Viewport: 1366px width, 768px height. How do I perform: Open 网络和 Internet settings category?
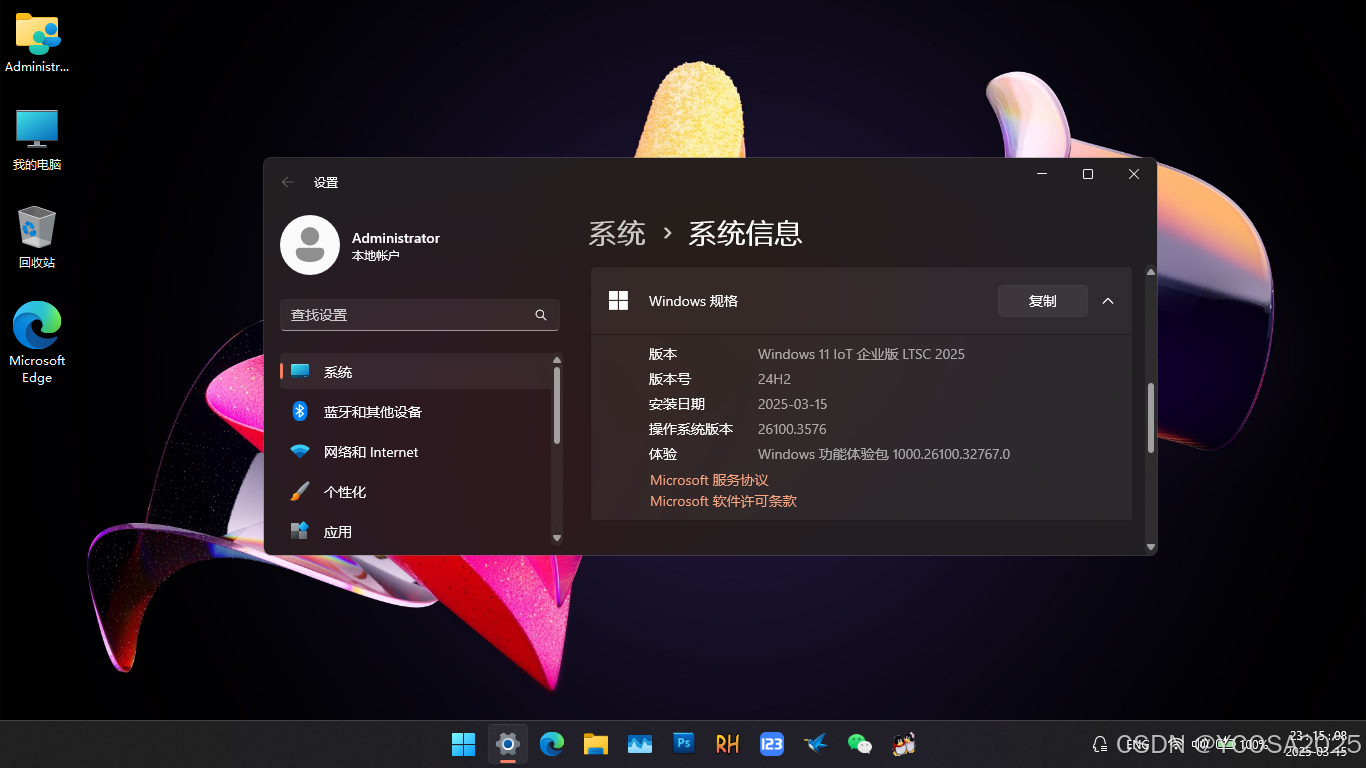tap(415, 452)
